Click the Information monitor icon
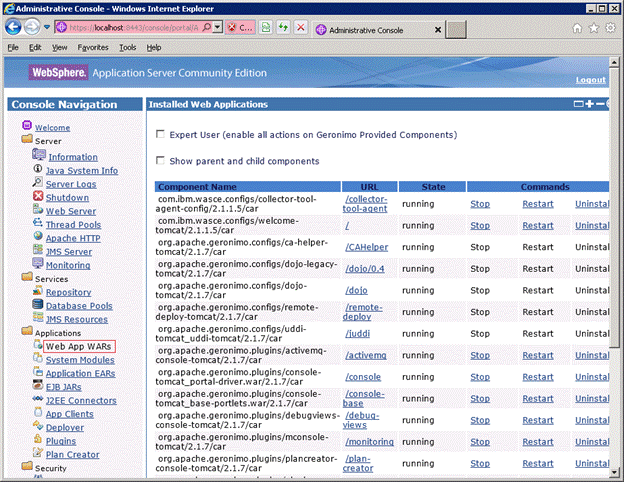Screen dimensions: 624x482 tap(39, 155)
